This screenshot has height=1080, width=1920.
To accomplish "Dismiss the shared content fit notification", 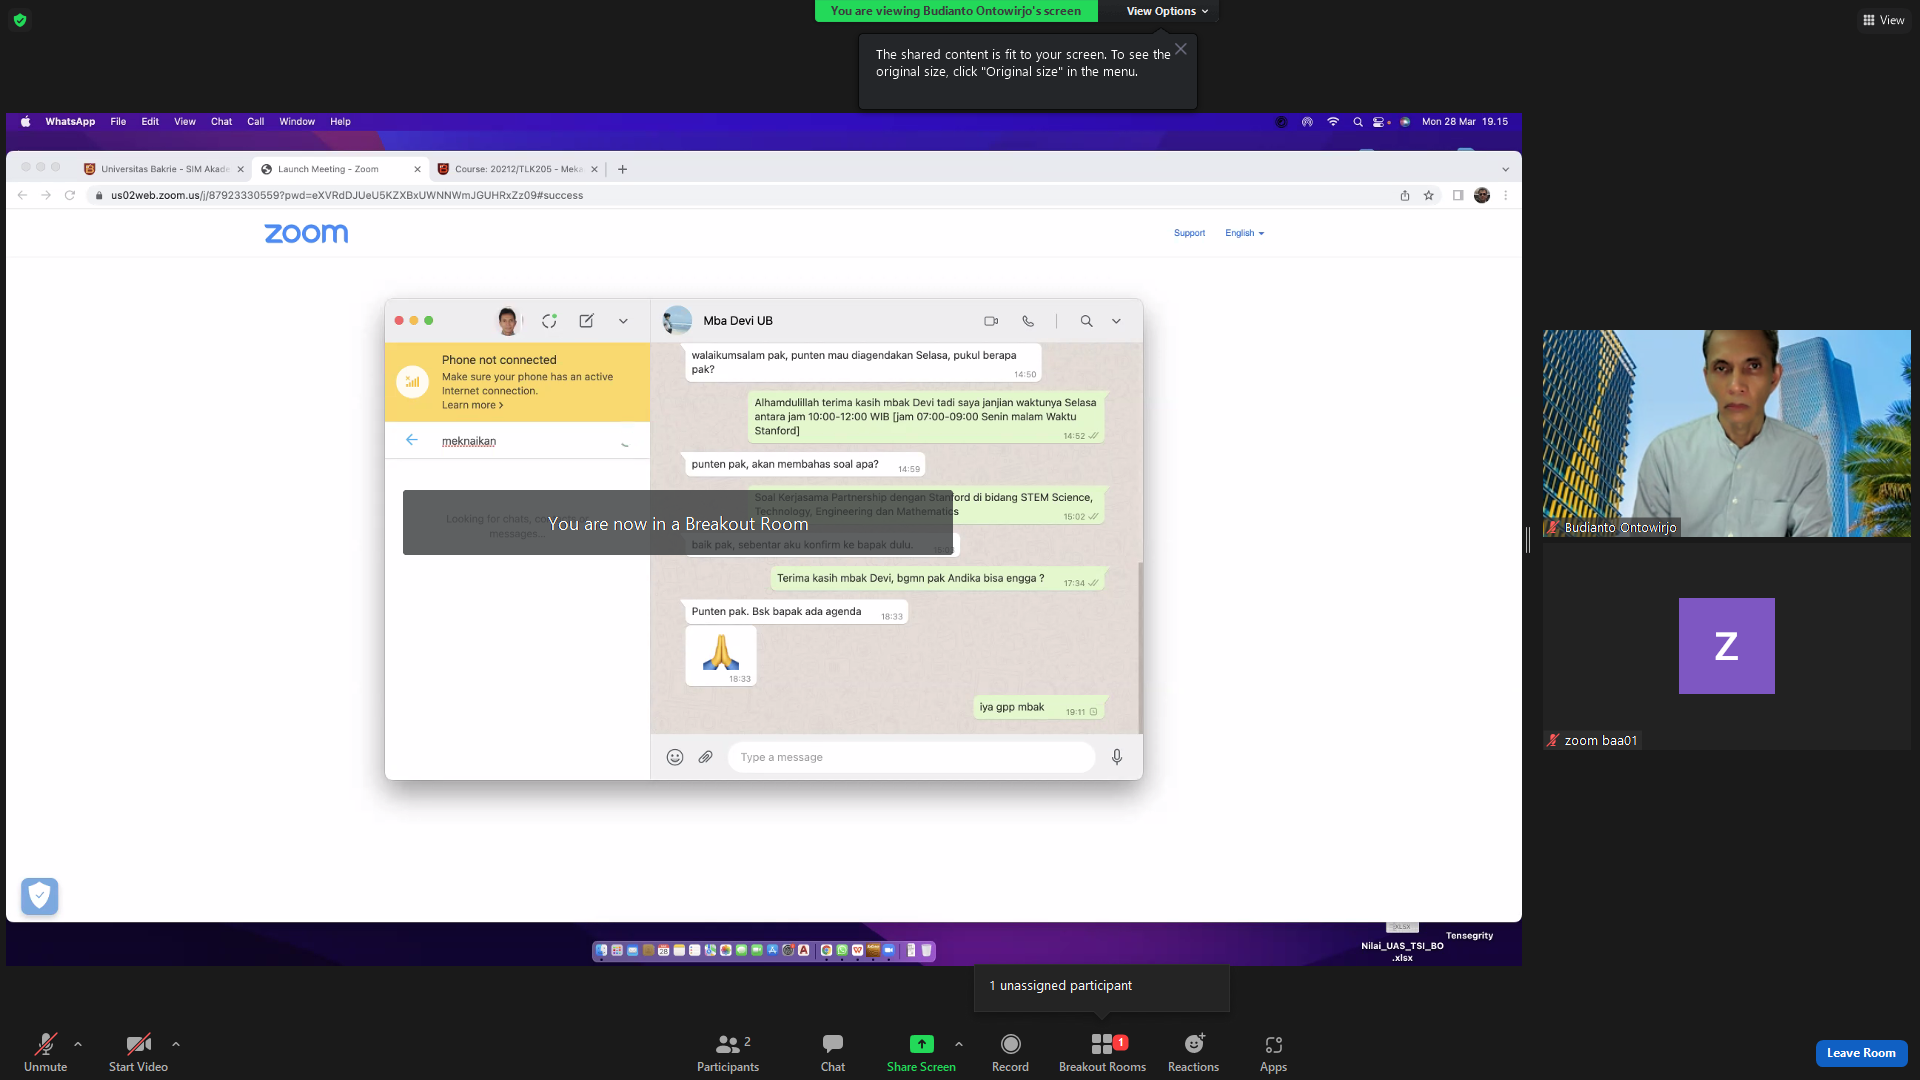I will point(1181,49).
